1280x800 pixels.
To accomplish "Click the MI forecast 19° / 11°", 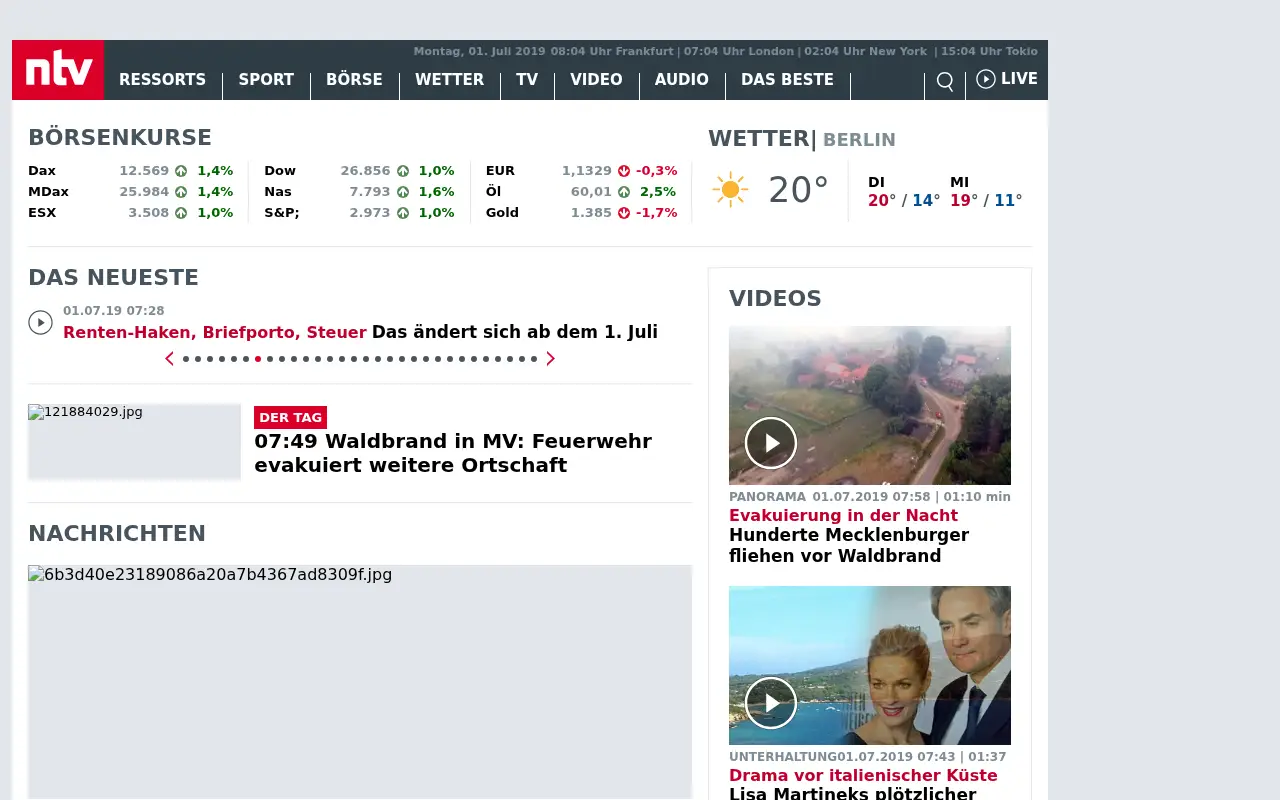I will [986, 200].
